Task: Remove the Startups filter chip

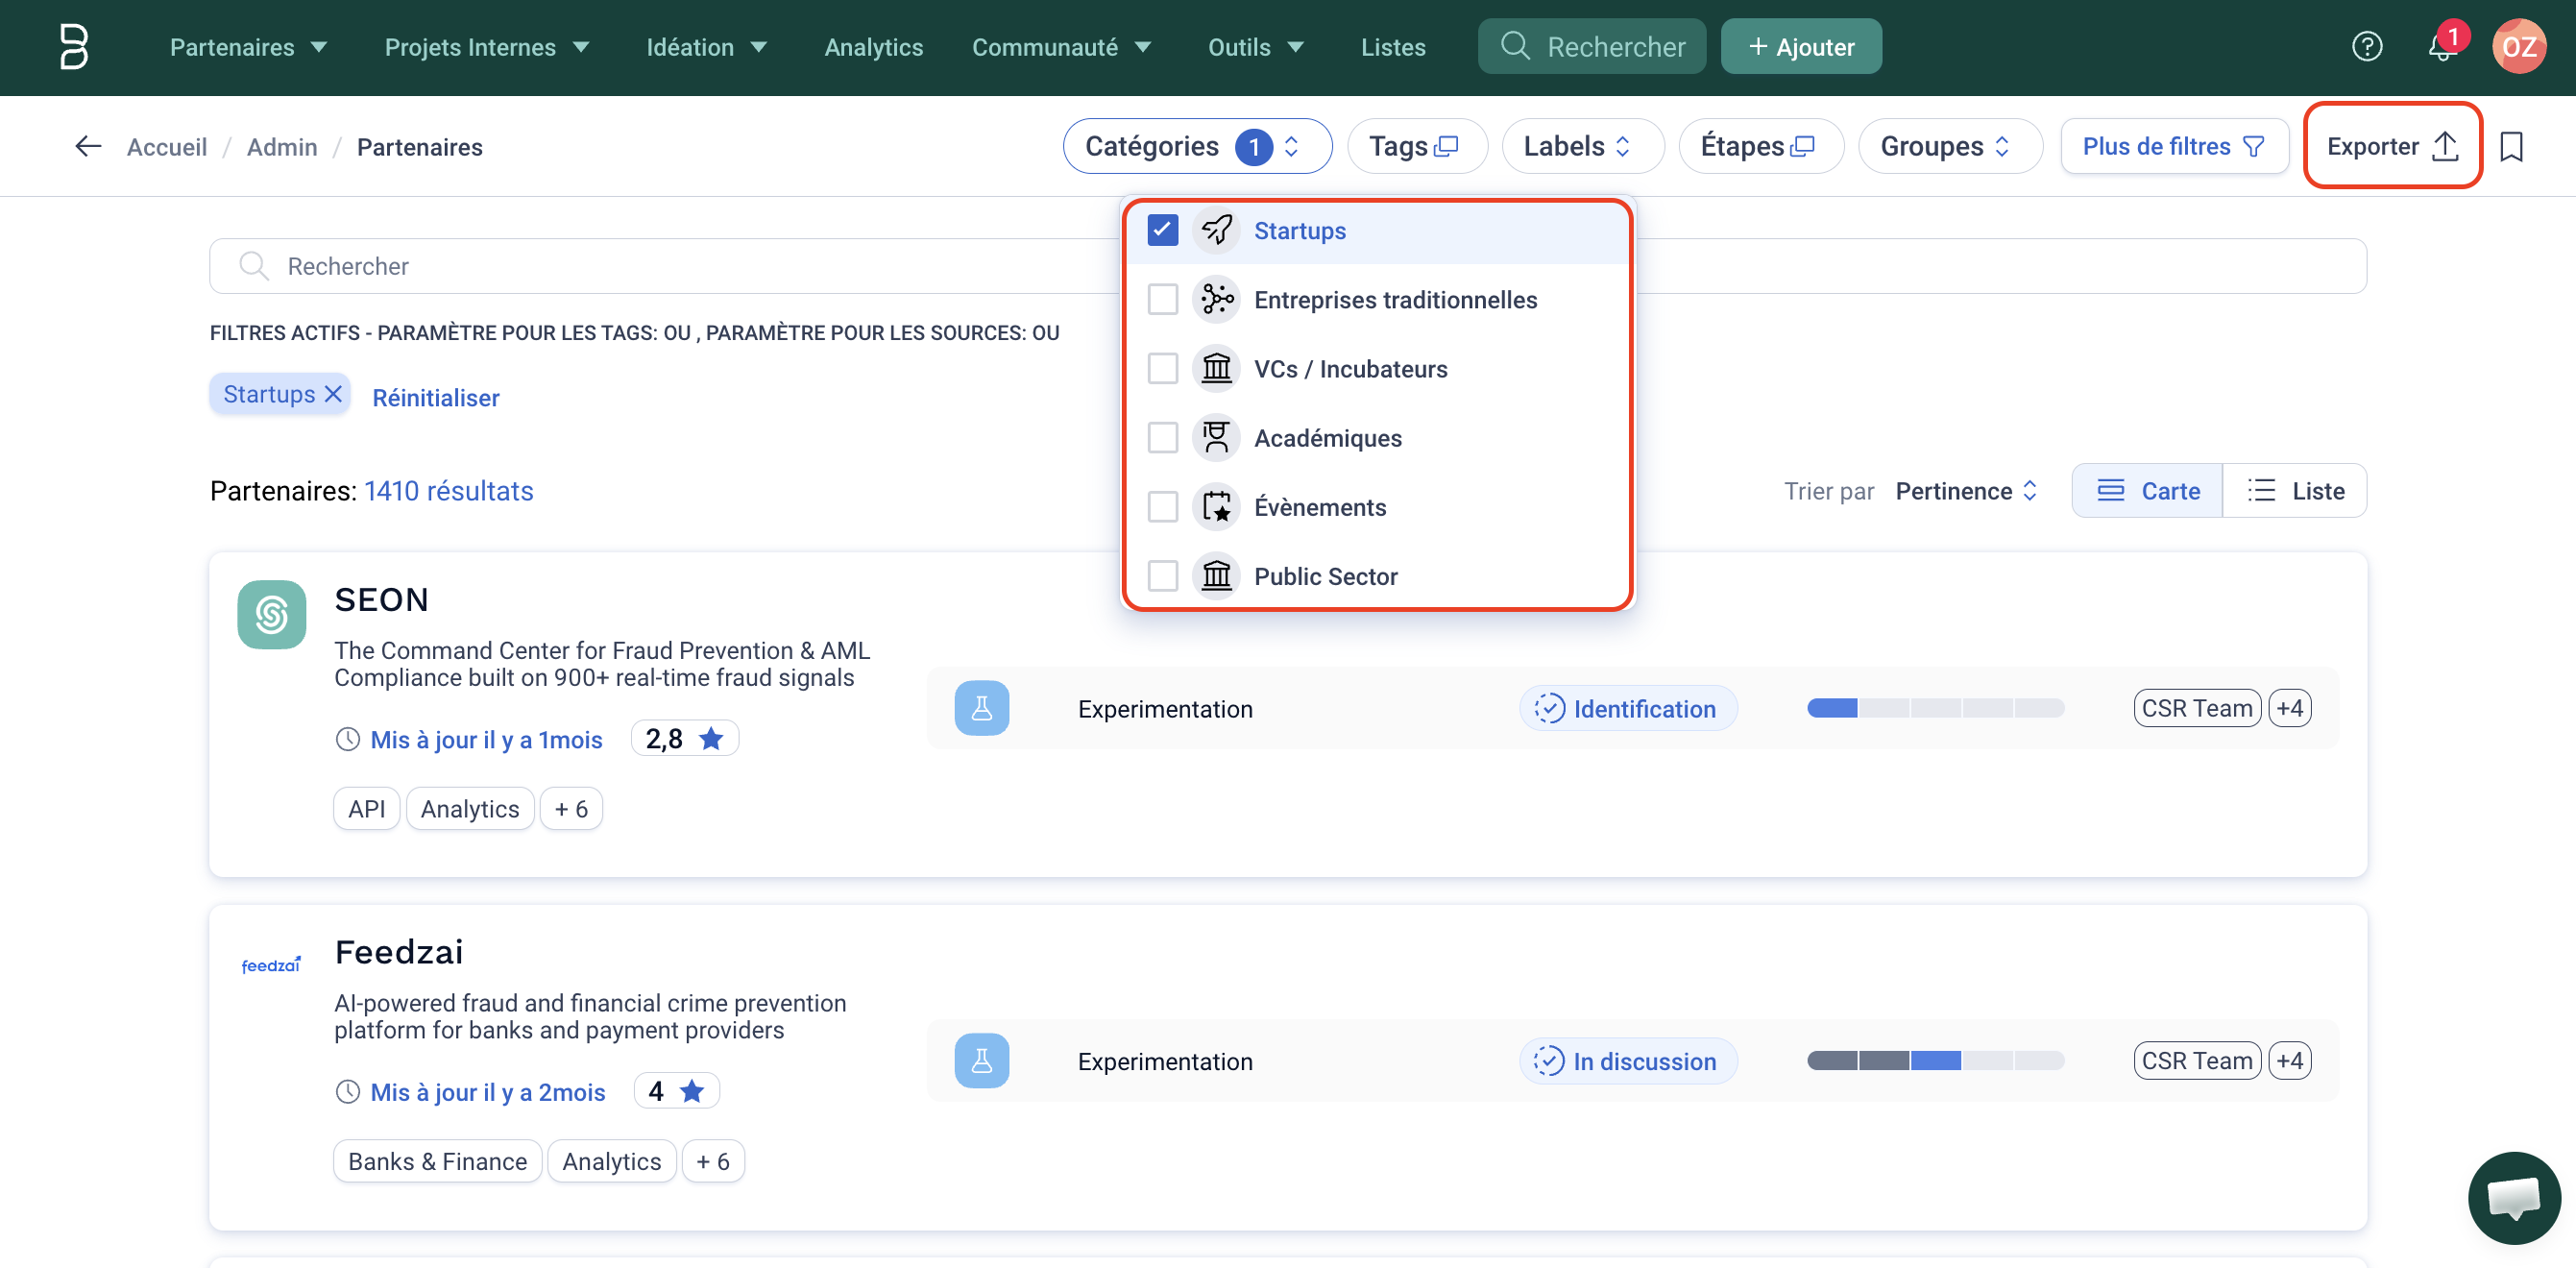Action: click(333, 394)
